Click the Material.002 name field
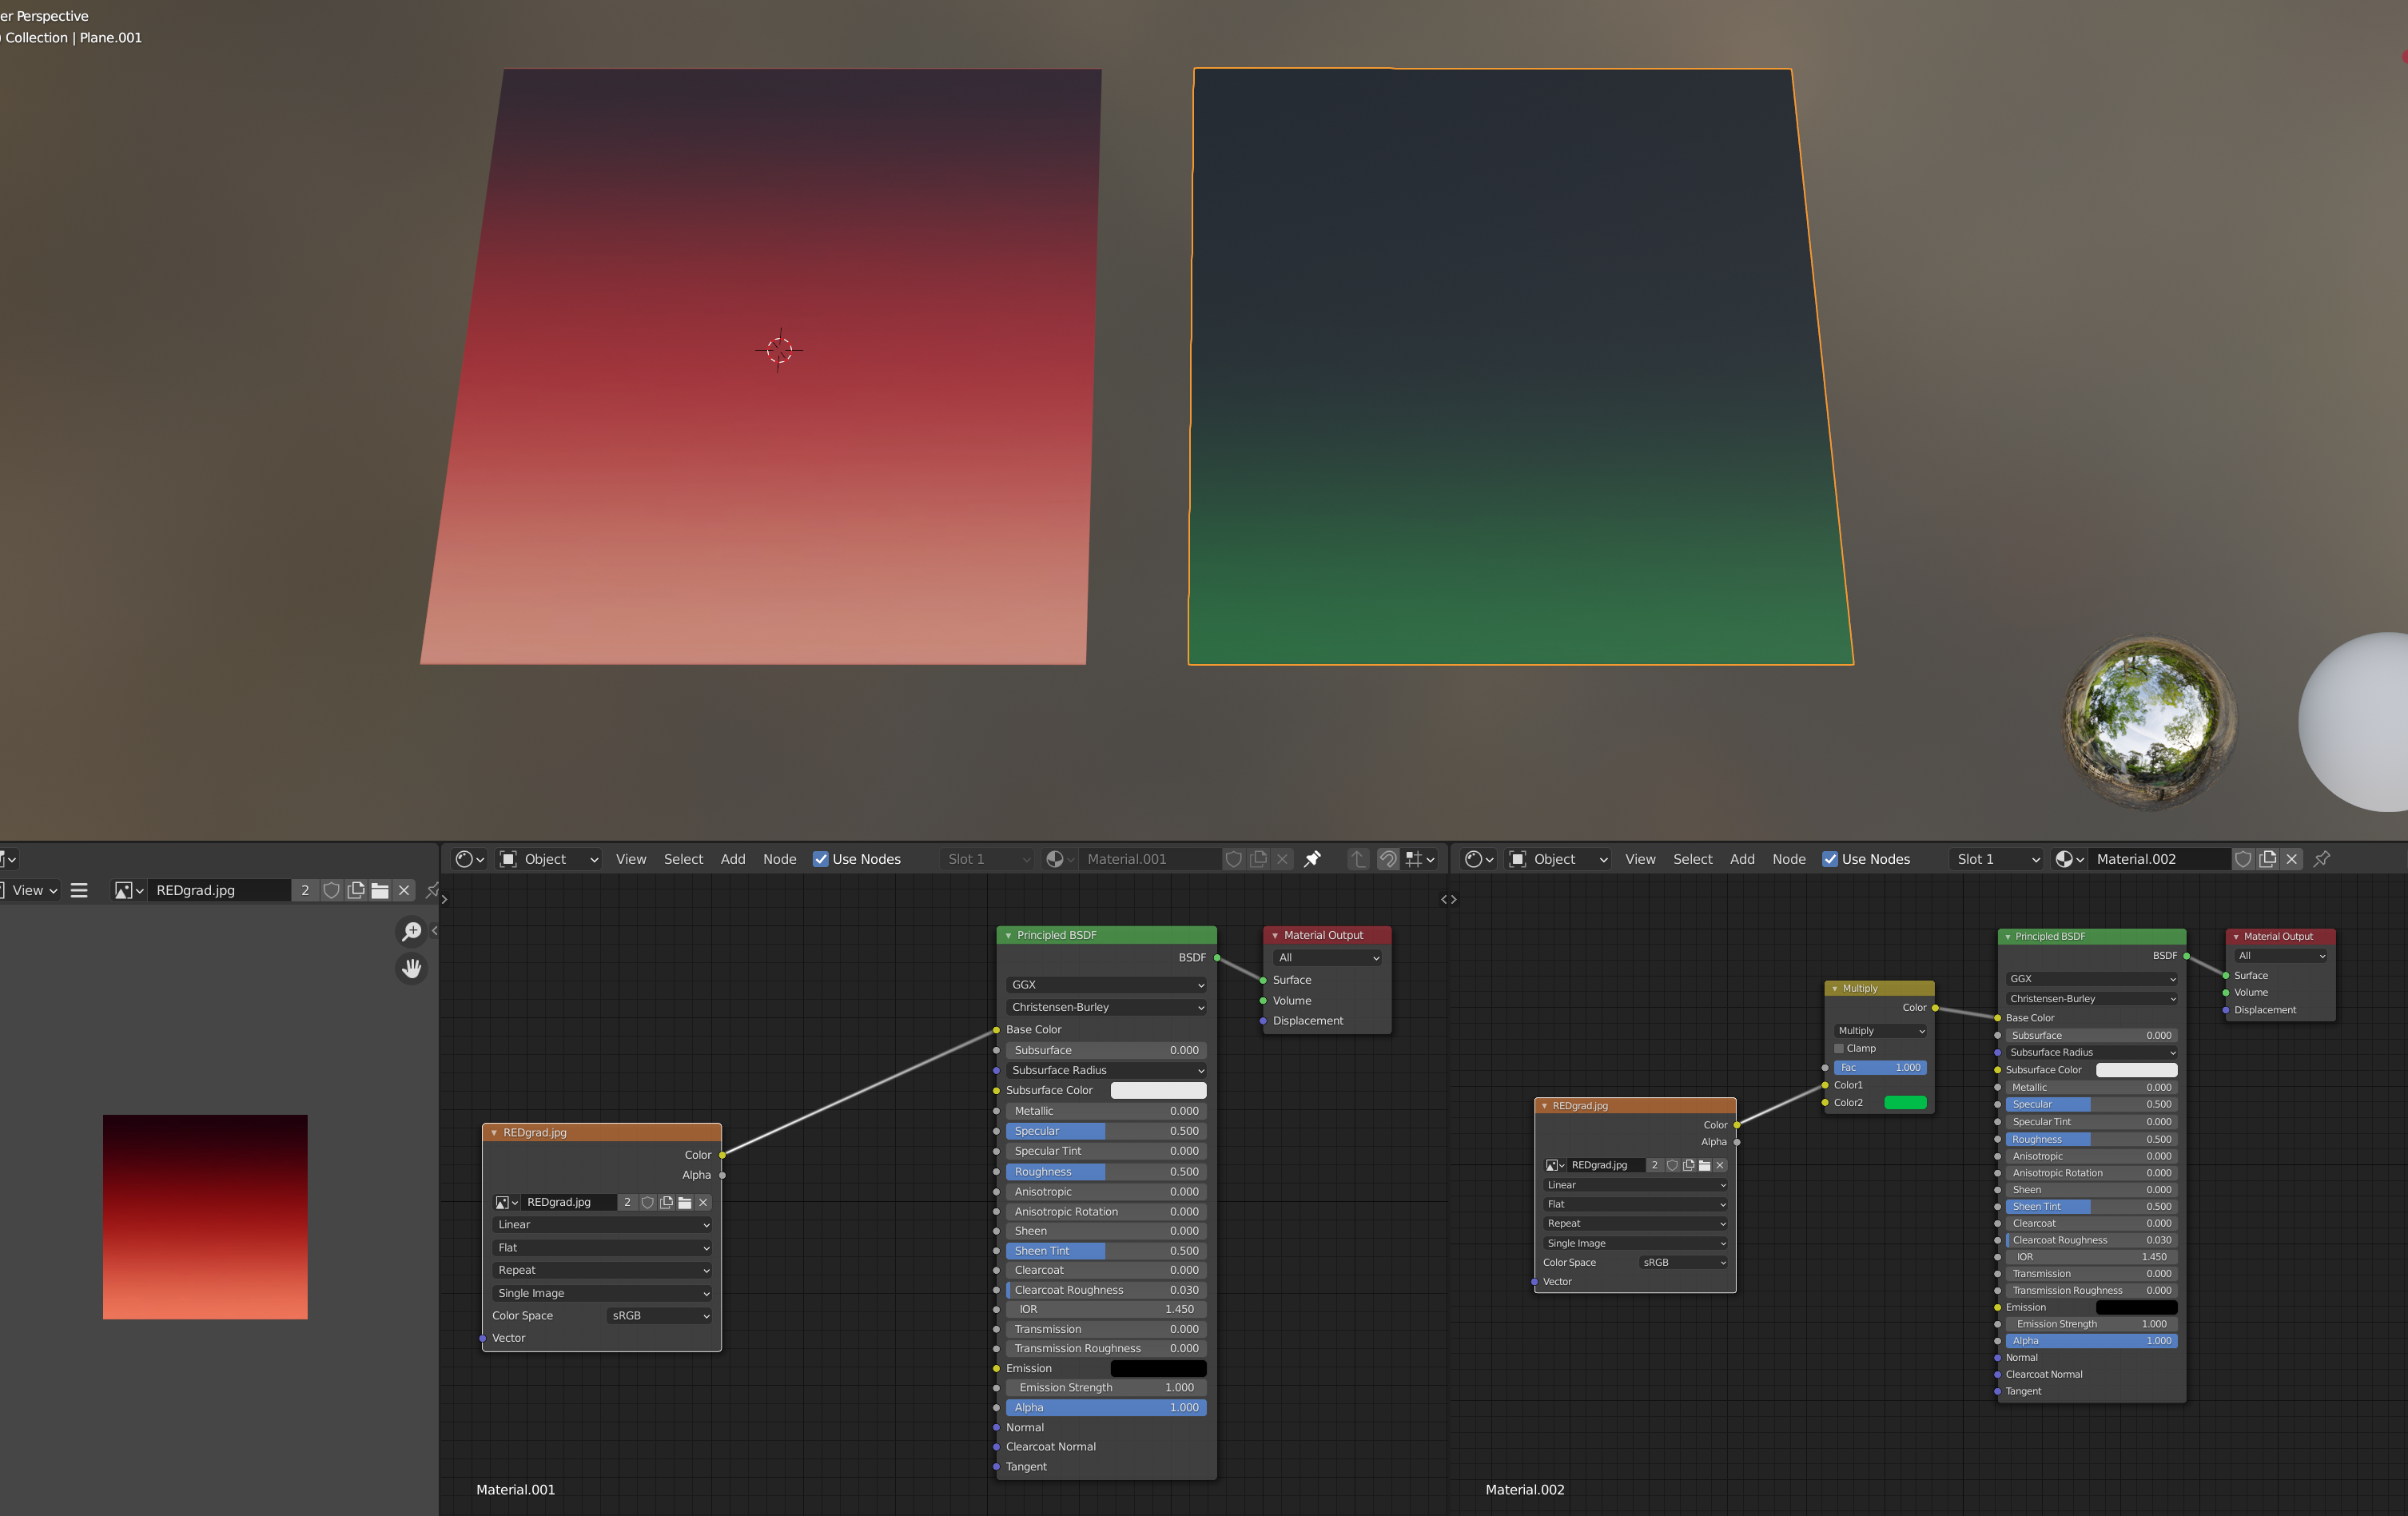The image size is (2408, 1516). [2159, 859]
